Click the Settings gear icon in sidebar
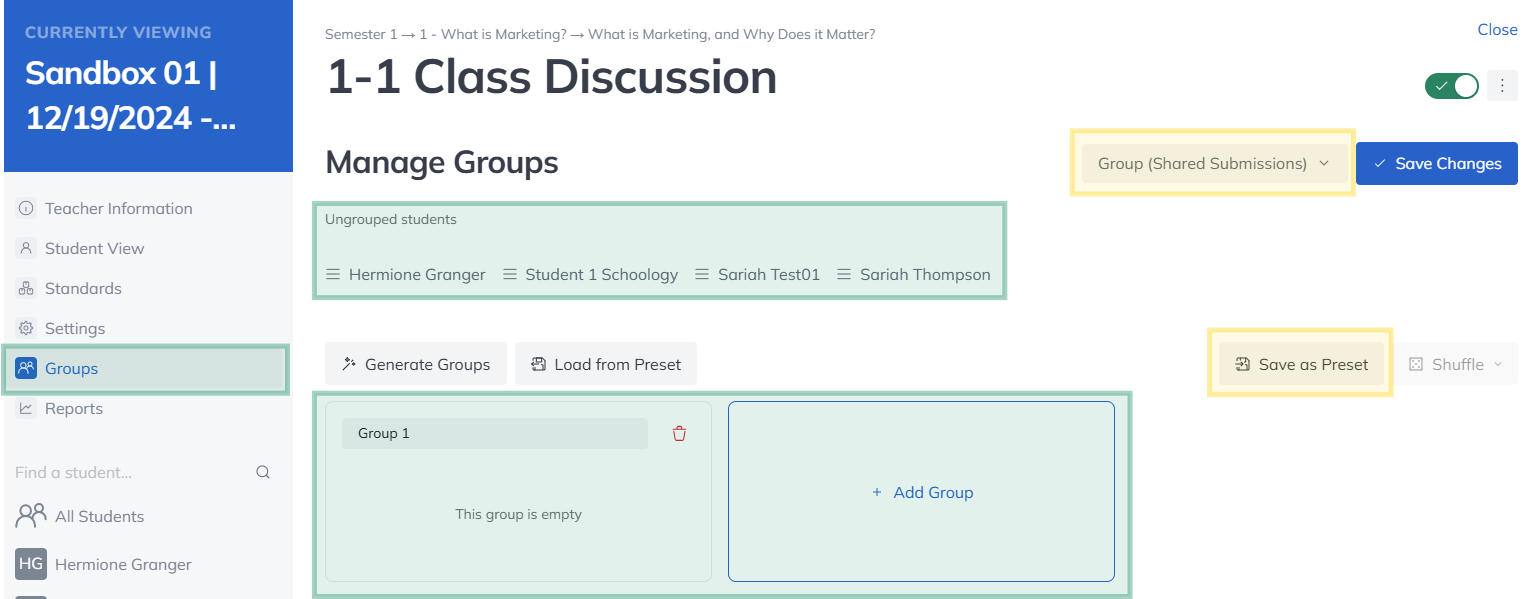 (26, 328)
